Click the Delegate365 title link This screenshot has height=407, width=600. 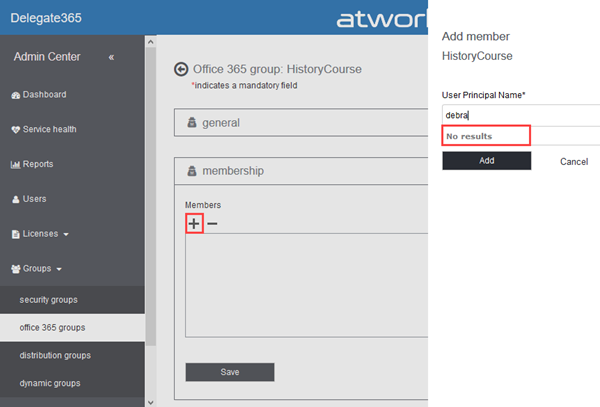(46, 18)
